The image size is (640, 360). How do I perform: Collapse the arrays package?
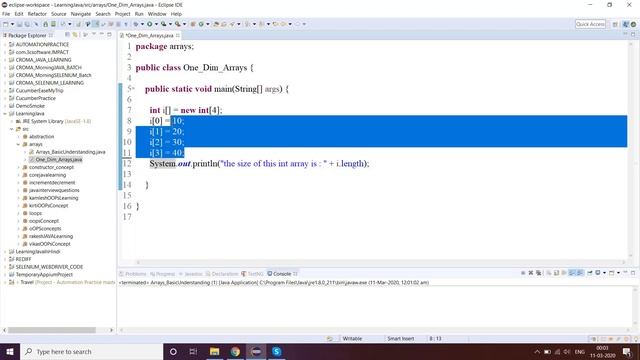click(18, 144)
